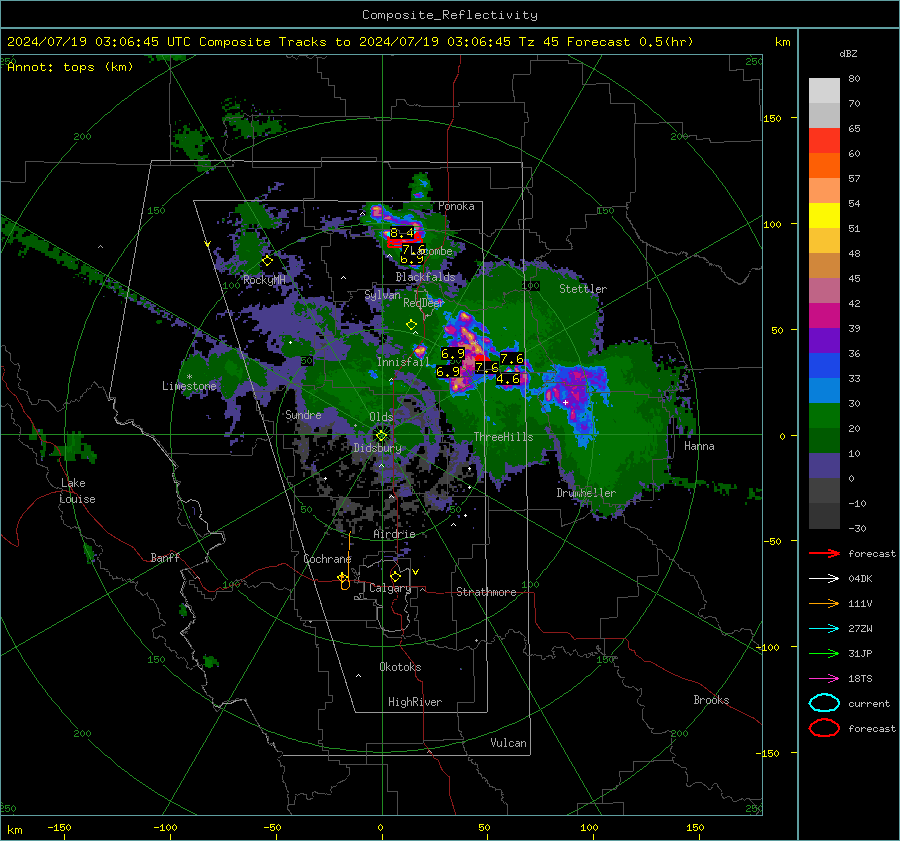Viewport: 900px width, 841px height.
Task: Click the Airdrie label
Action: tap(394, 534)
